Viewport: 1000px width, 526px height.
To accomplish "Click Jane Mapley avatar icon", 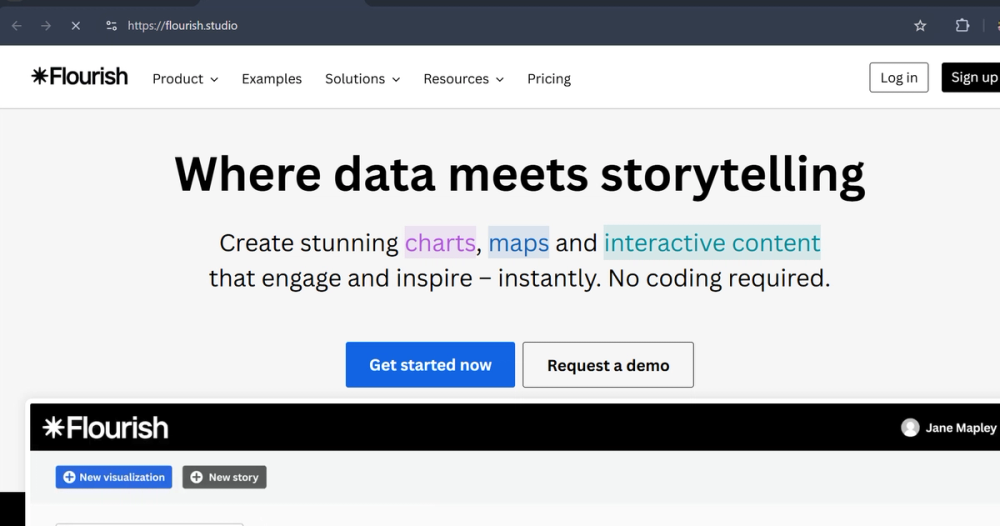I will tap(910, 428).
